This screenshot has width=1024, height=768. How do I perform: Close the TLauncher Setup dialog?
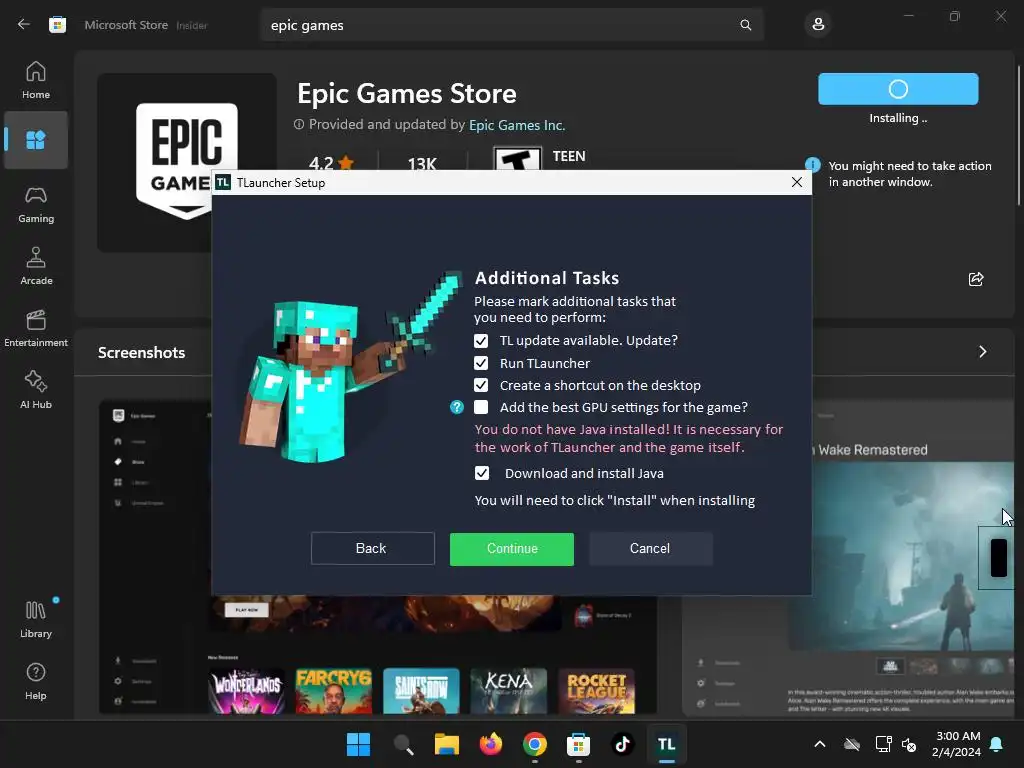click(796, 182)
